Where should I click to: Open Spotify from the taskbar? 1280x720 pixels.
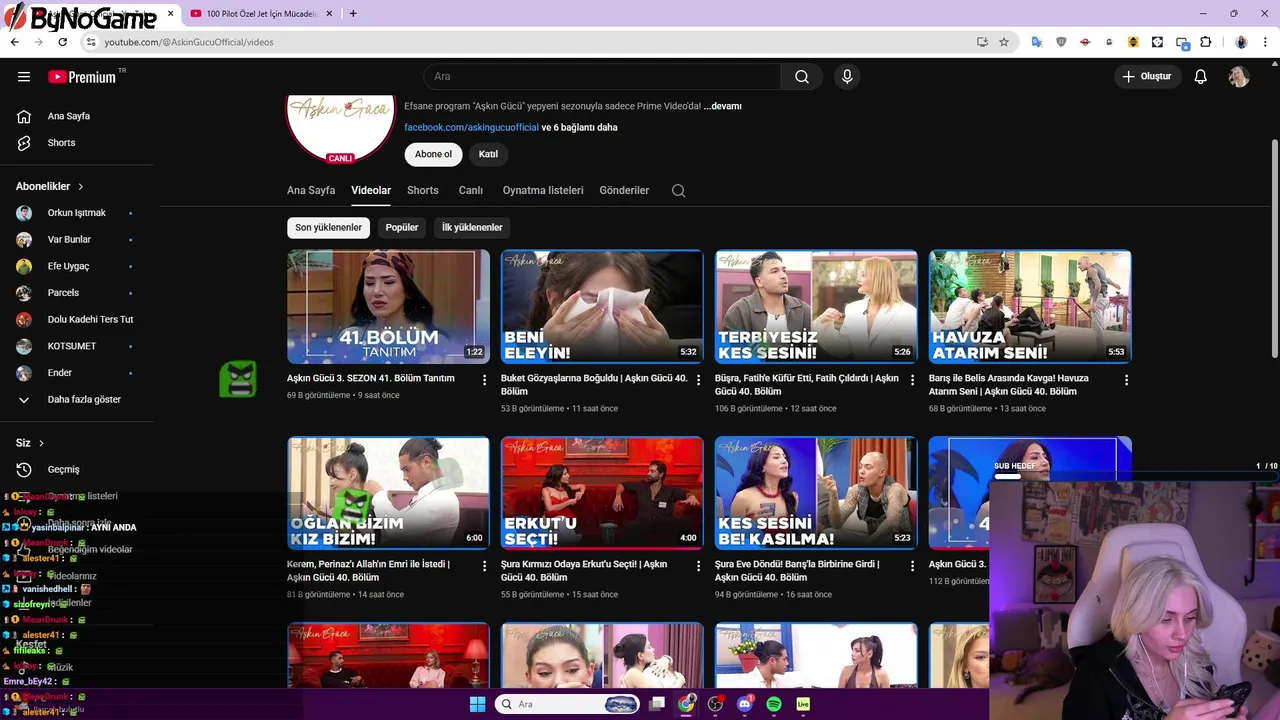[x=774, y=704]
